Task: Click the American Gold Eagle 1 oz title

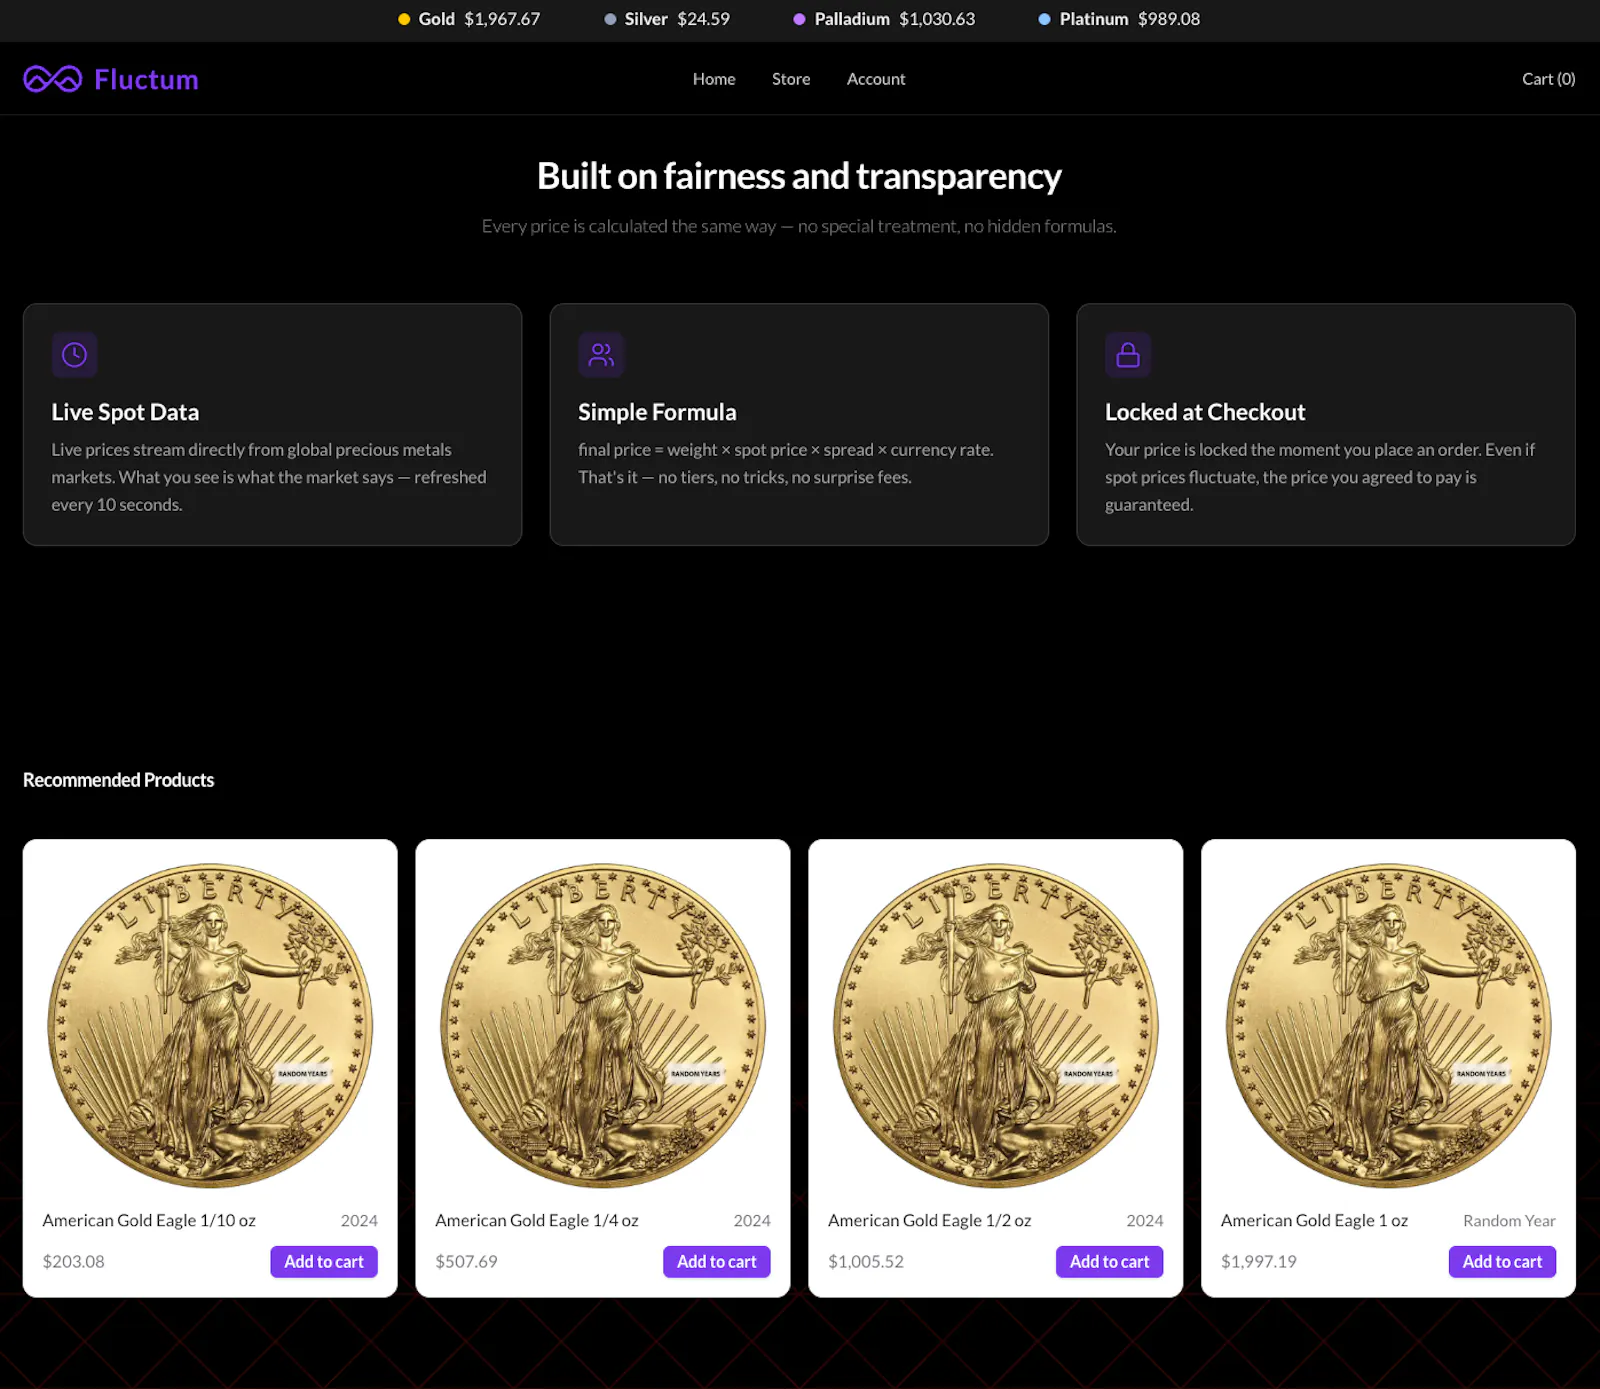Action: pos(1315,1221)
